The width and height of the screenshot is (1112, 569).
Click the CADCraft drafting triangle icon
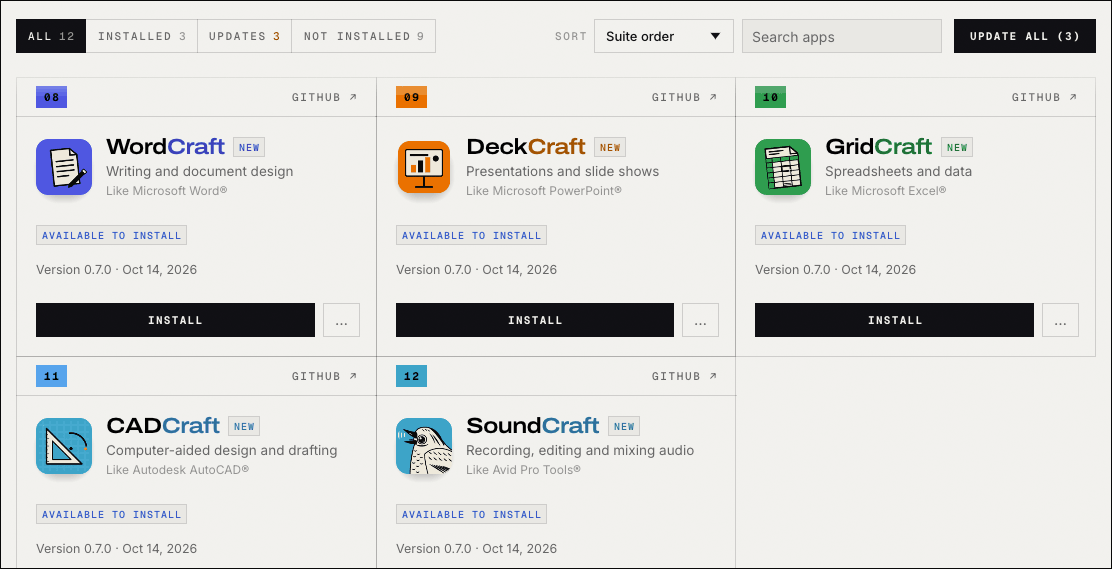click(x=64, y=446)
